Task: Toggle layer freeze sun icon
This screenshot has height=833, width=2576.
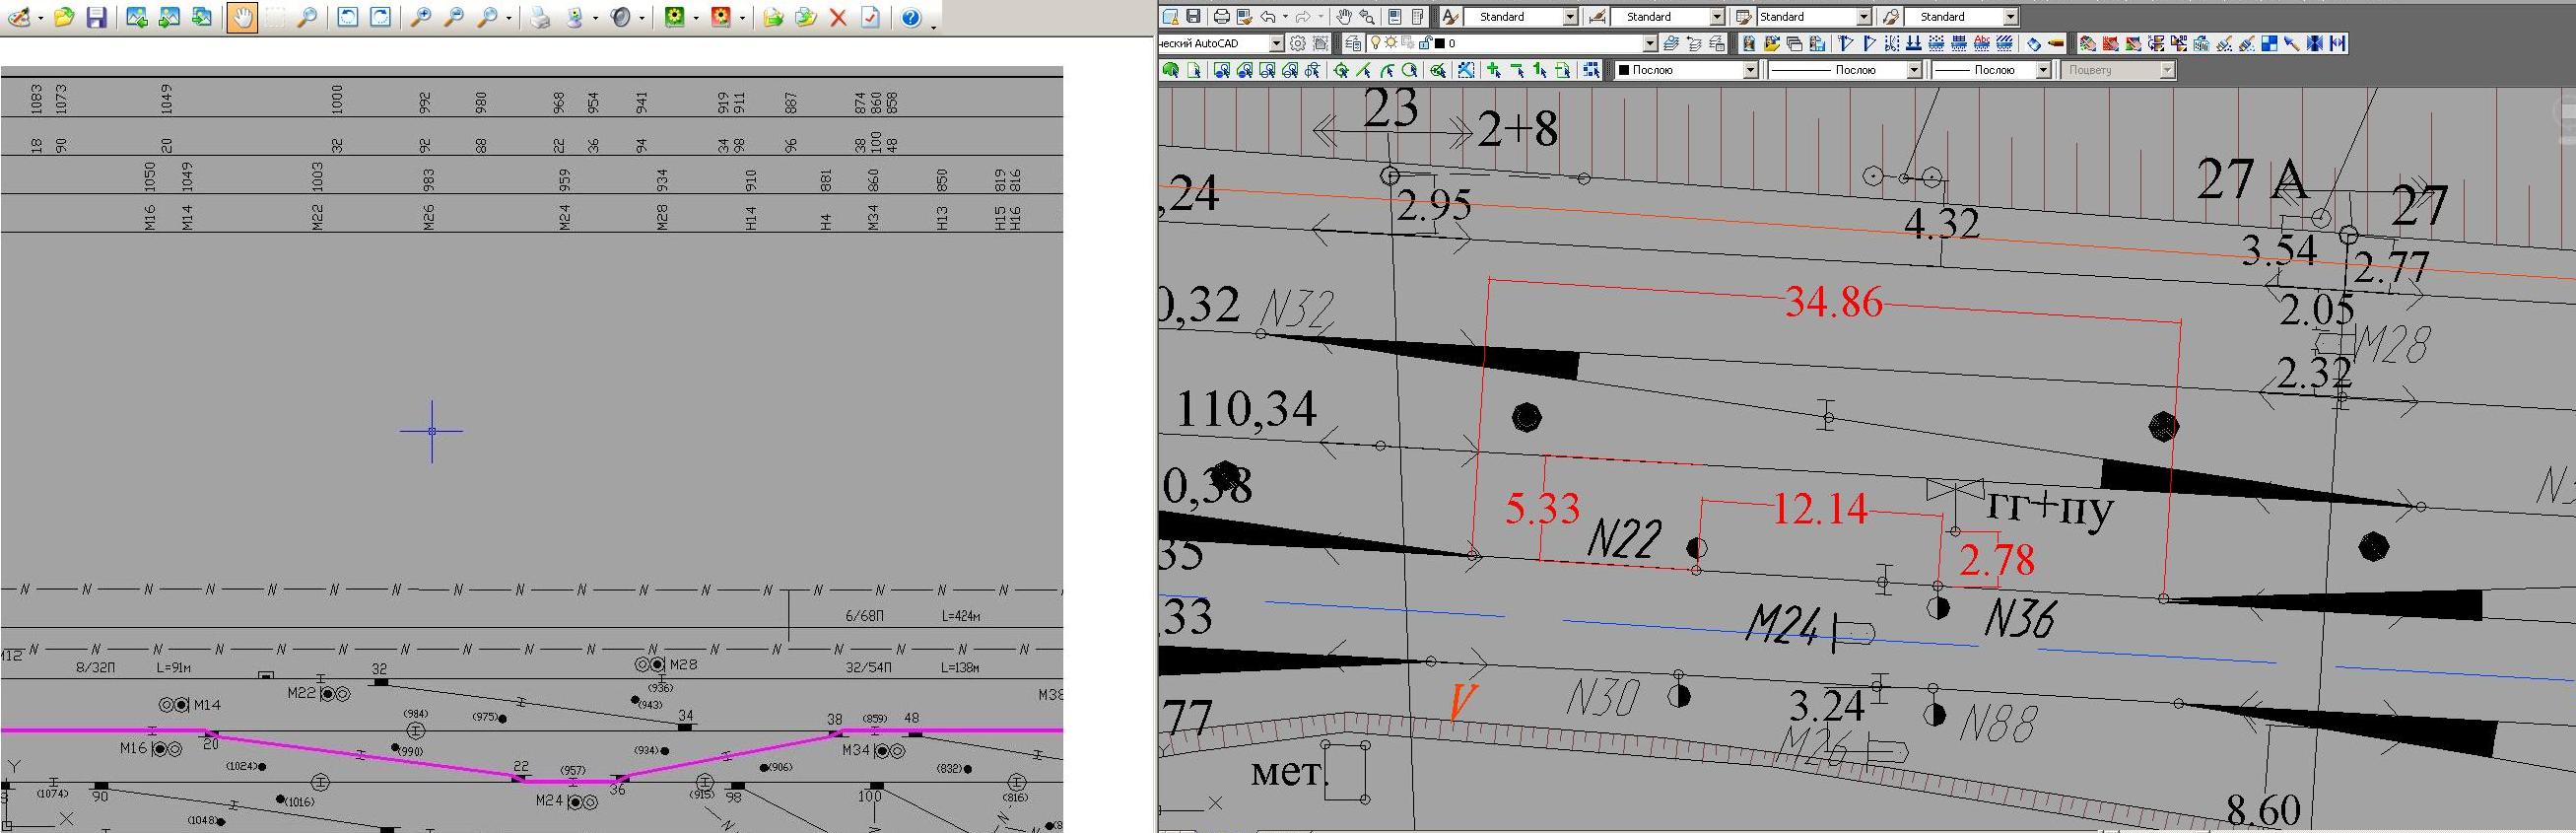Action: click(x=1391, y=43)
